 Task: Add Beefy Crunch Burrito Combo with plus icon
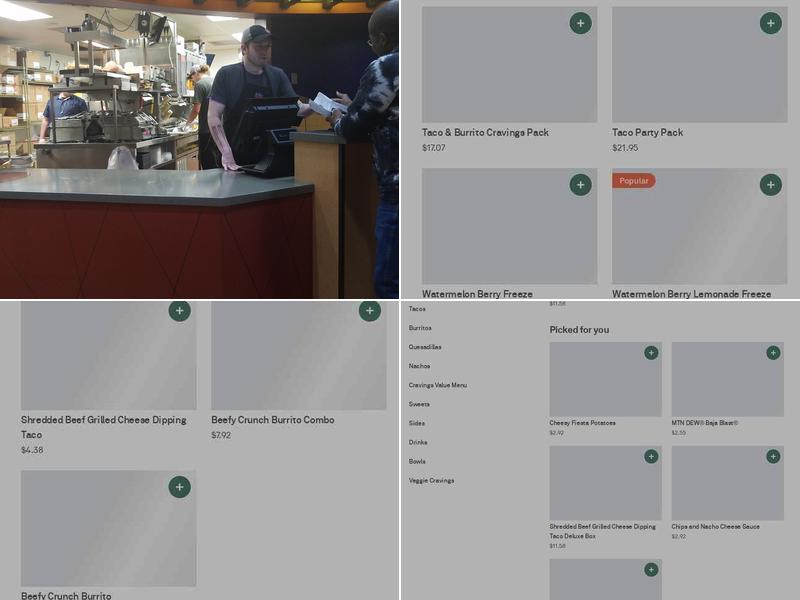coord(369,311)
